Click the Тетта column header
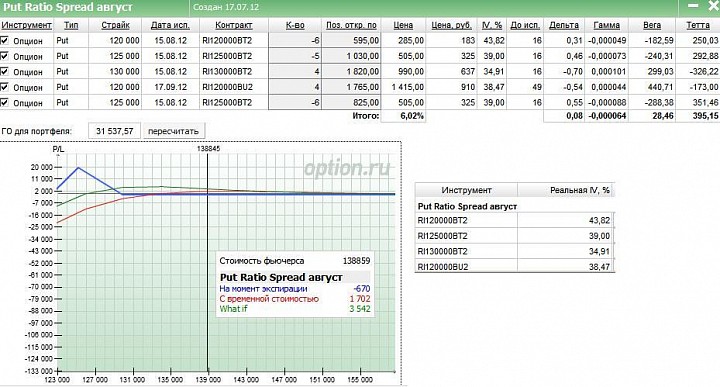Screen dimensions: 720x387 coord(698,25)
